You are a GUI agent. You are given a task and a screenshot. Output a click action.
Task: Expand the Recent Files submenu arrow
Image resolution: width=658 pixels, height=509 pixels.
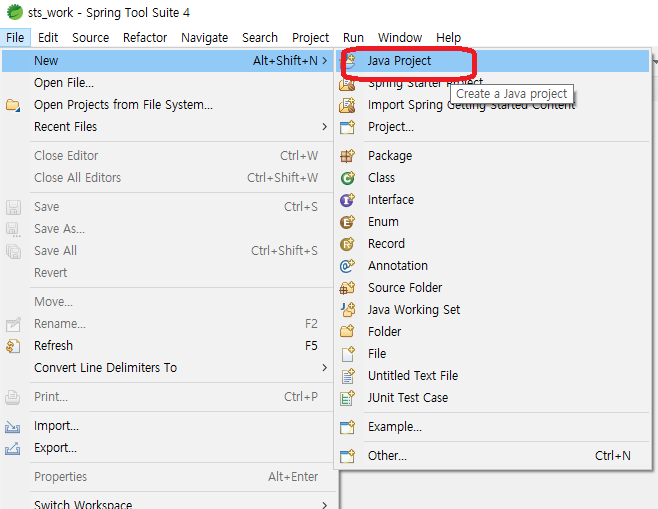pyautogui.click(x=324, y=126)
